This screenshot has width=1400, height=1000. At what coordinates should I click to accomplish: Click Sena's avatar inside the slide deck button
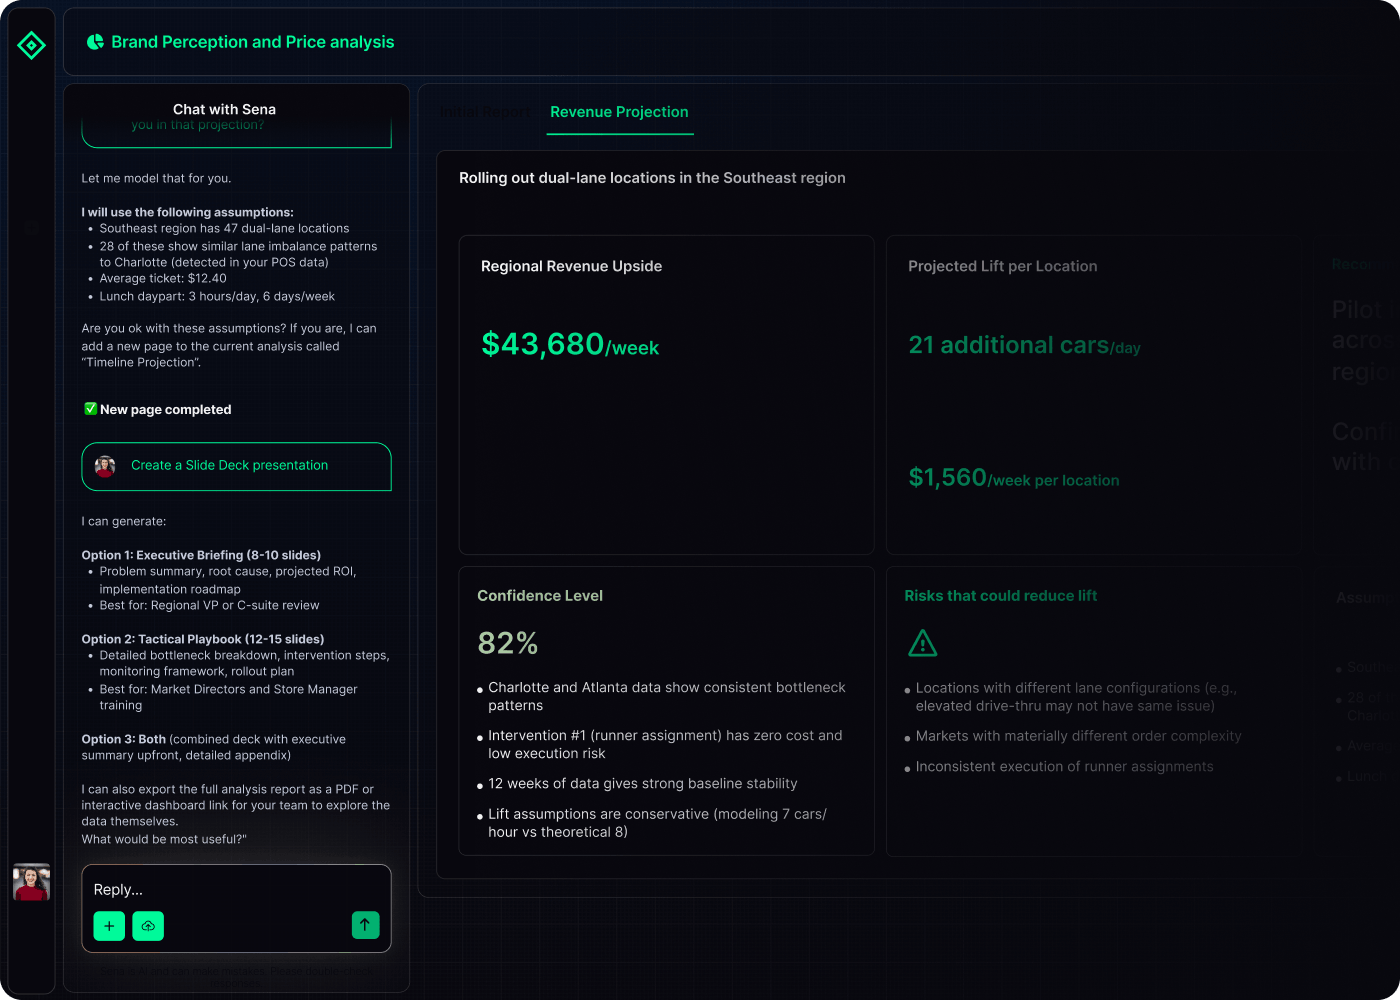[x=105, y=466]
